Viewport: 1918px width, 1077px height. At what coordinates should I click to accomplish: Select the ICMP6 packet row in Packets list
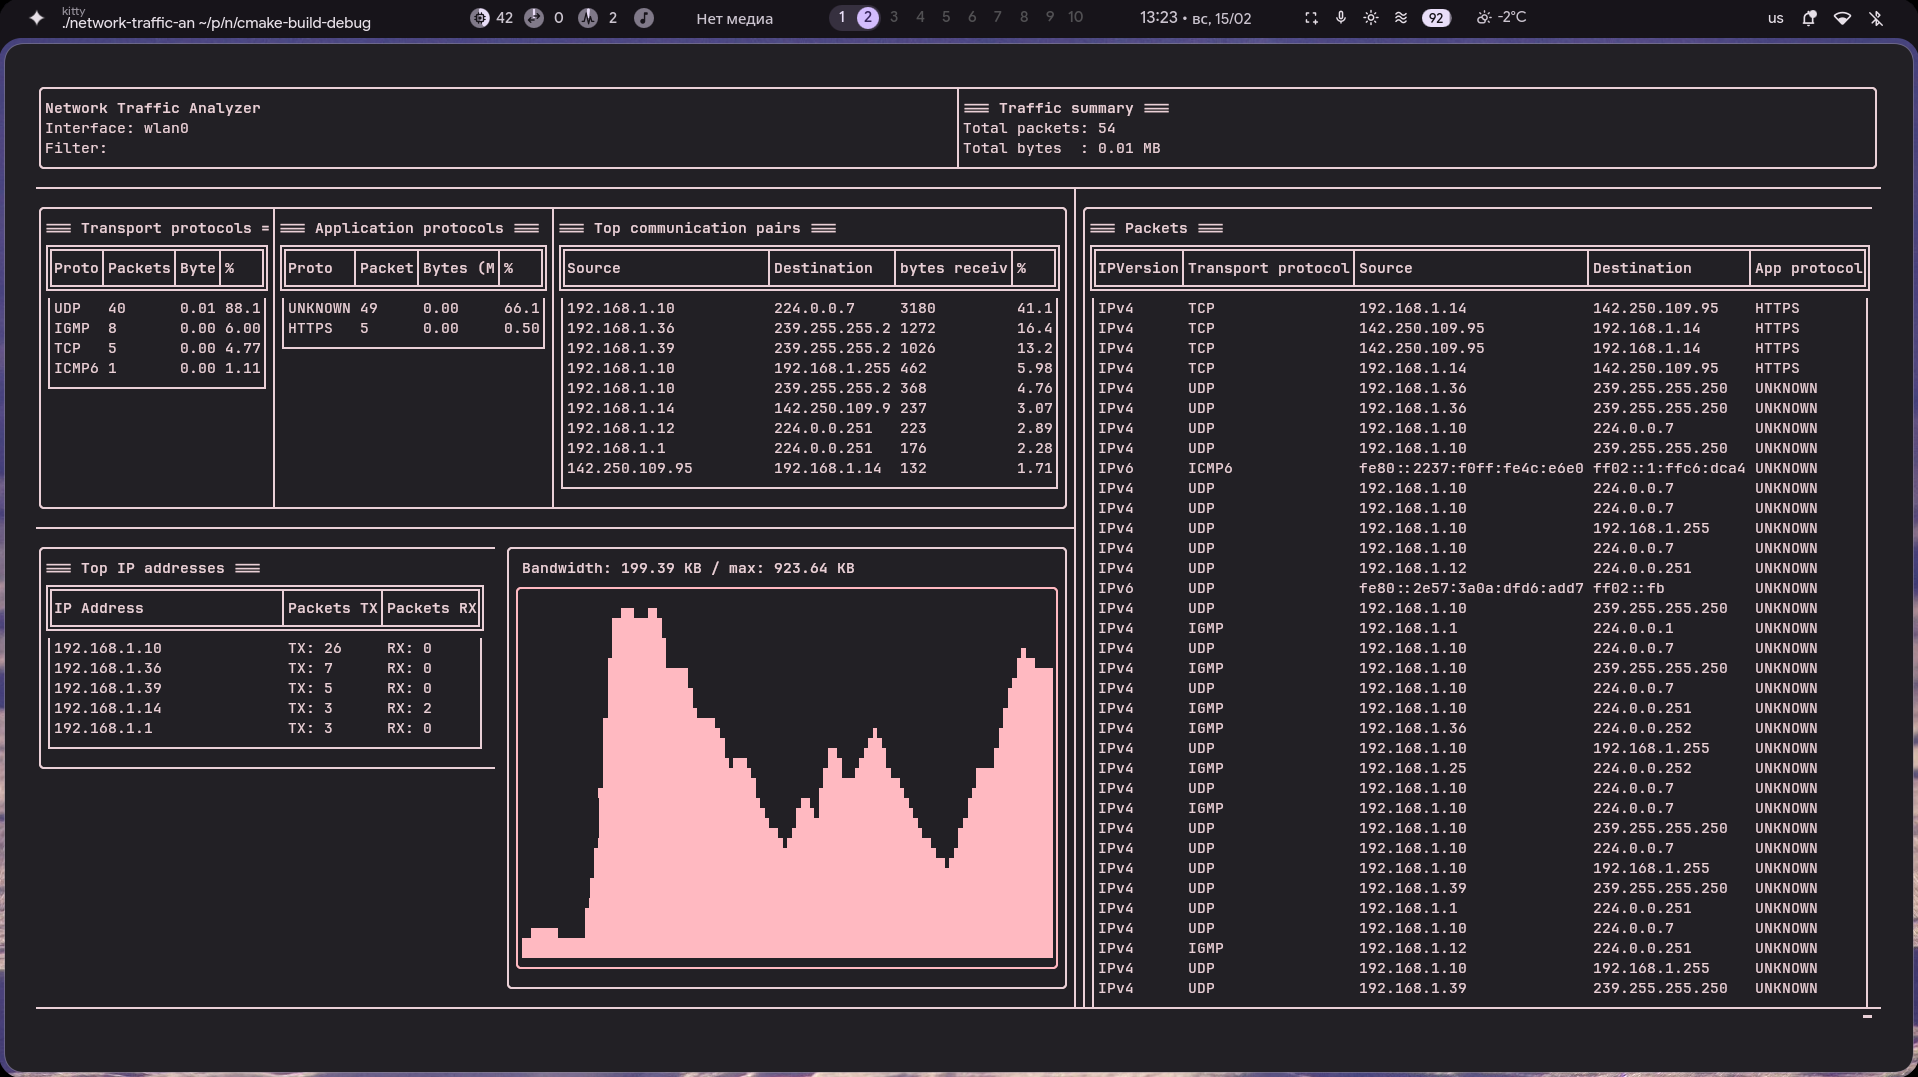coord(1480,468)
